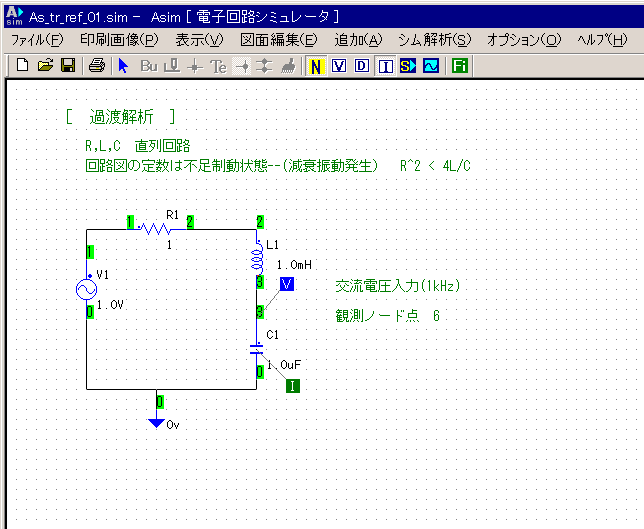Viewport: 644px width, 529px height.
Task: Open the 印刷画像(P) menu
Action: click(119, 40)
